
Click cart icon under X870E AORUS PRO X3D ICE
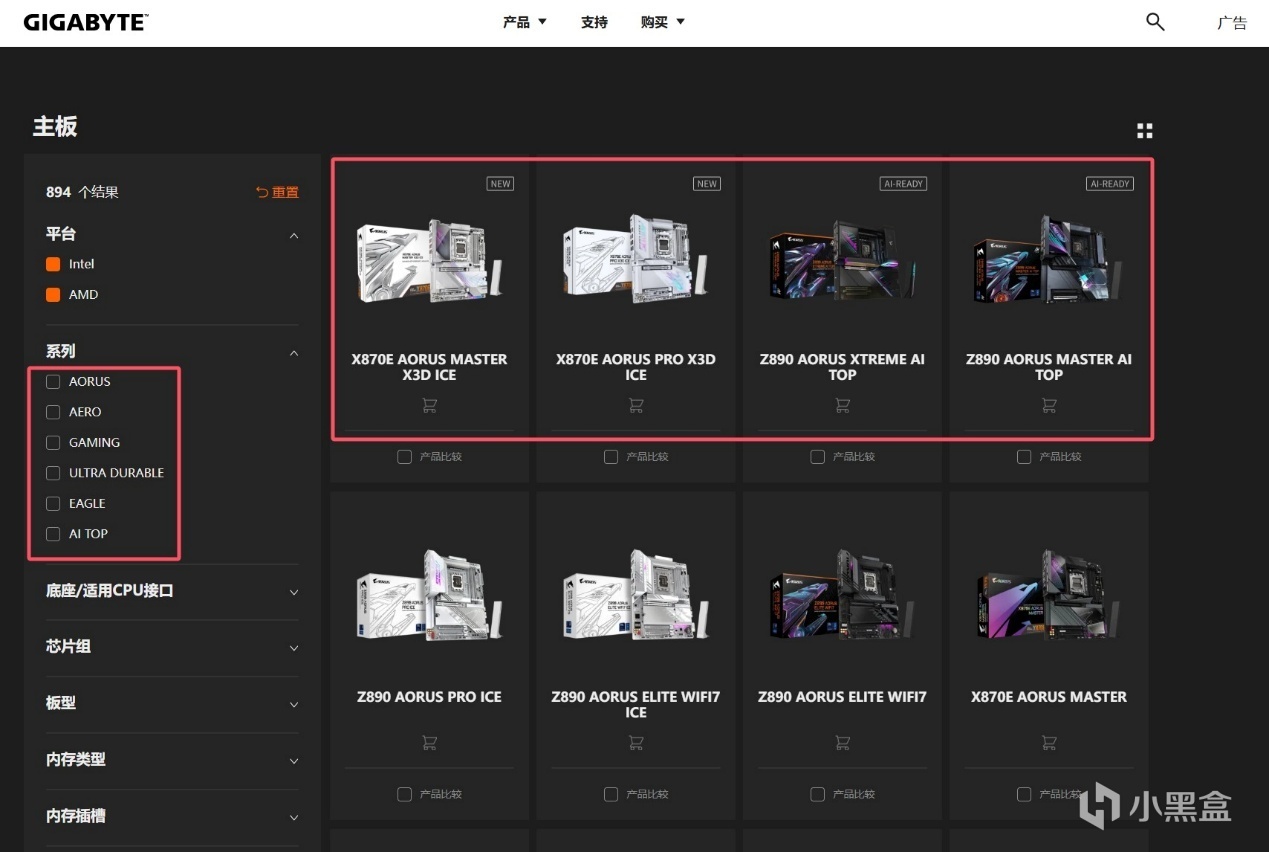(x=636, y=405)
